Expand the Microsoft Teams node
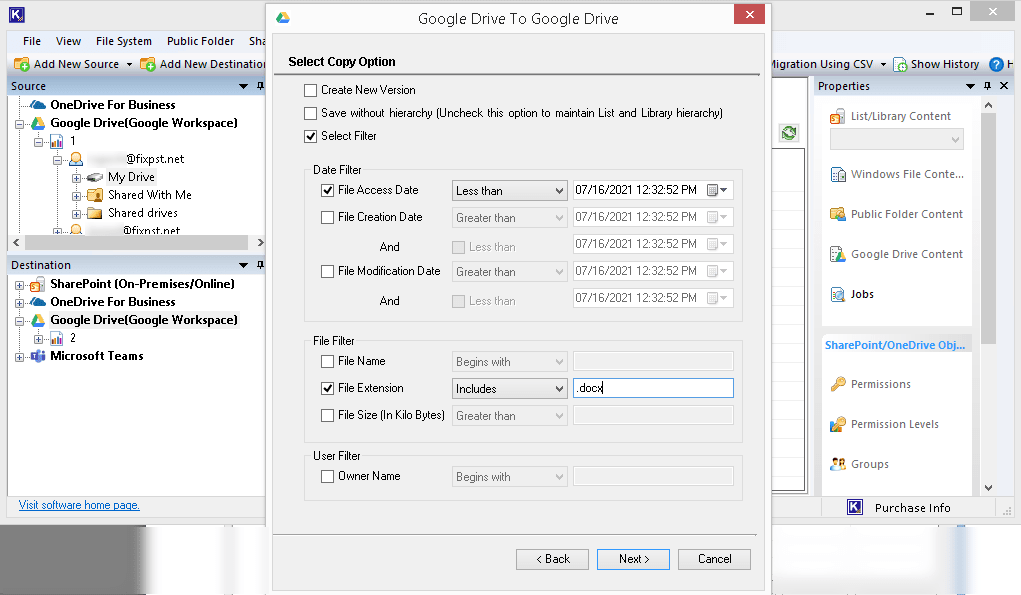This screenshot has width=1021, height=595. tap(20, 357)
